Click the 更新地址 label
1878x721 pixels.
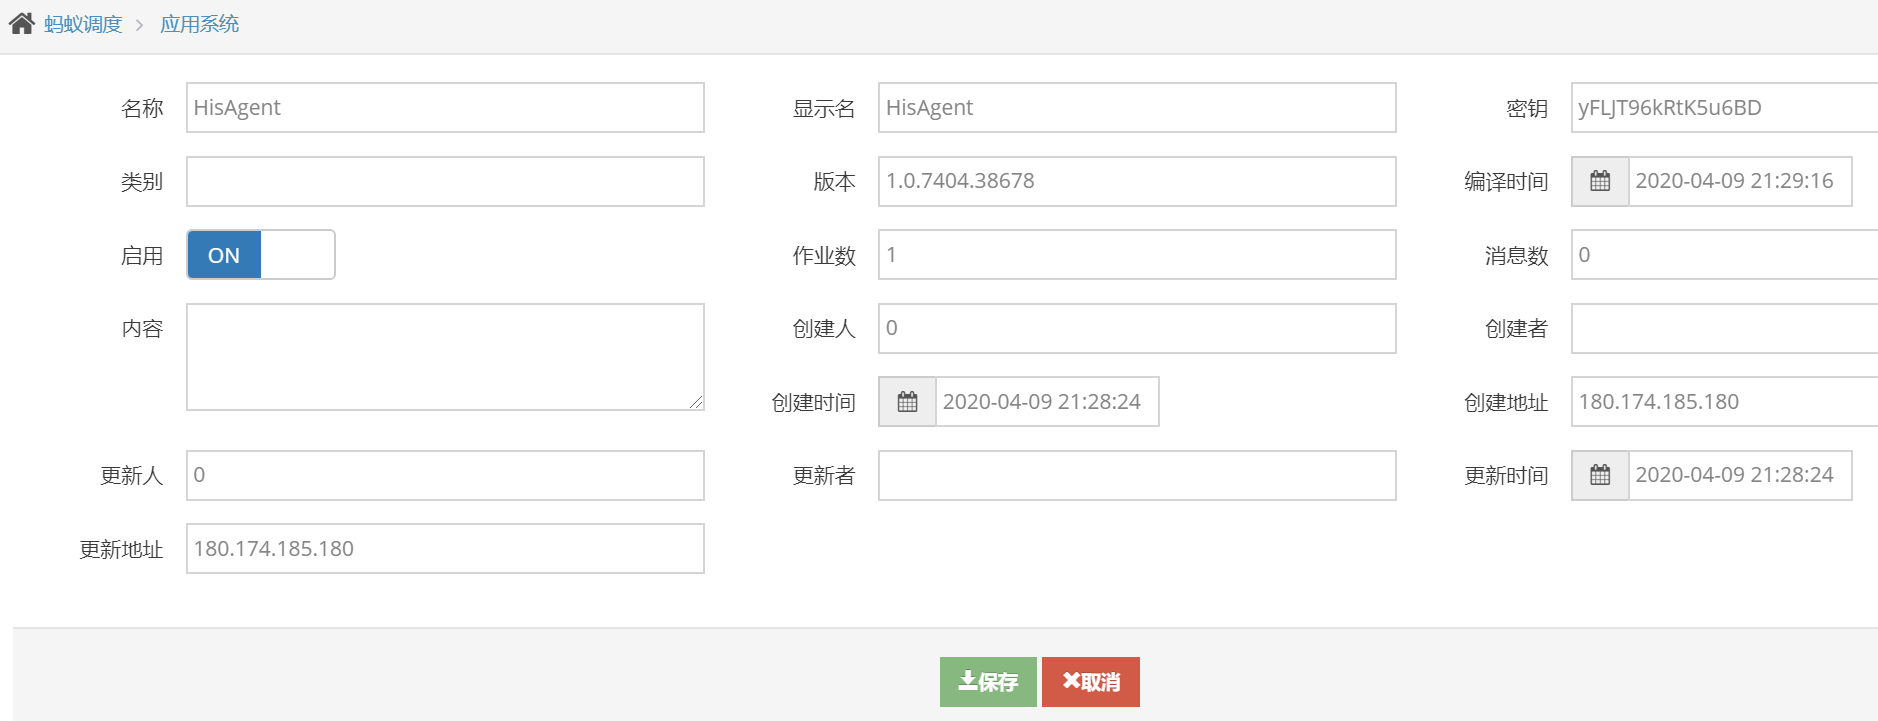click(x=121, y=550)
